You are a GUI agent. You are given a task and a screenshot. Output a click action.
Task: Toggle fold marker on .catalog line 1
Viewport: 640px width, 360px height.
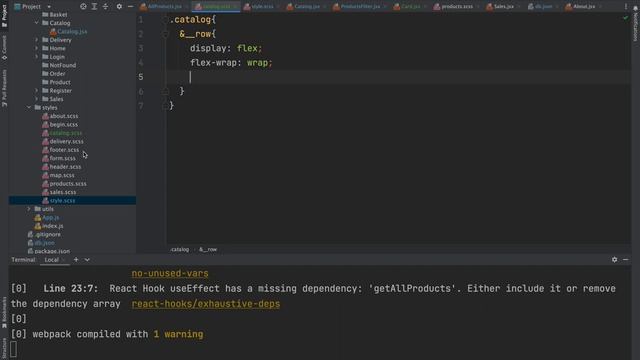click(x=165, y=20)
